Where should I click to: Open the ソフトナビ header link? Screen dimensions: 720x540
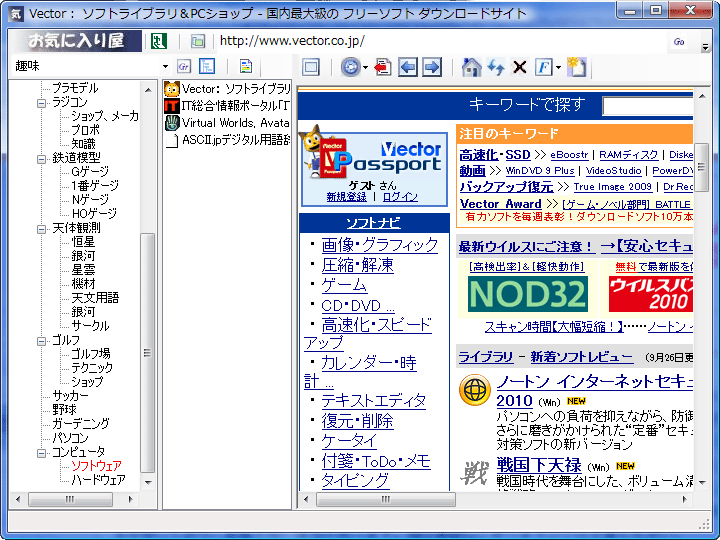click(x=373, y=223)
